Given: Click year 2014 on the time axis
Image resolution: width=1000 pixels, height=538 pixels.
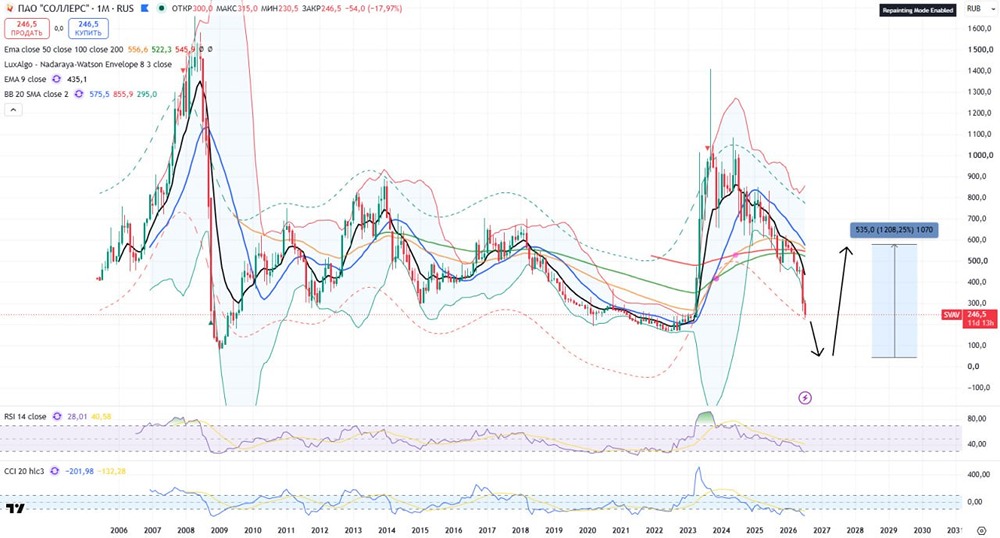Looking at the screenshot, I should [x=386, y=530].
